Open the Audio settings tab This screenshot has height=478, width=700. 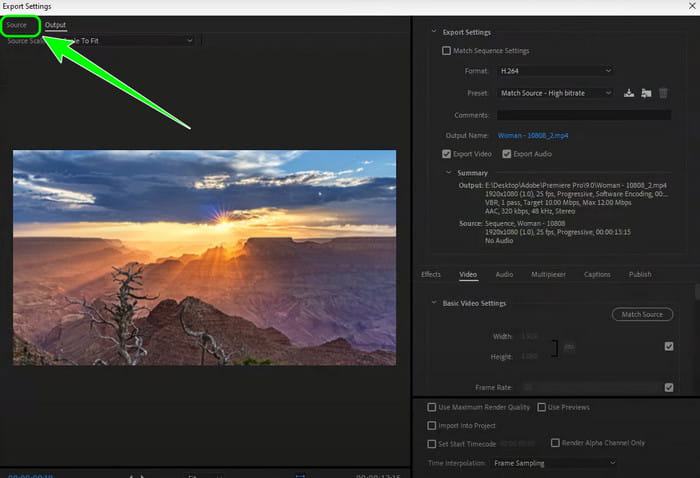tap(504, 274)
